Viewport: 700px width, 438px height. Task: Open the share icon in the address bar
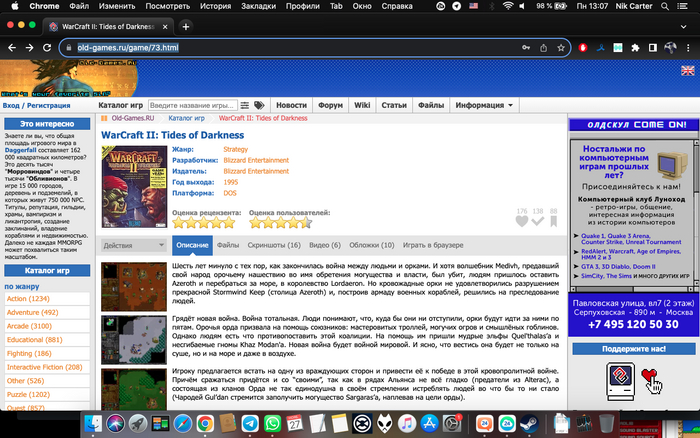pyautogui.click(x=543, y=48)
